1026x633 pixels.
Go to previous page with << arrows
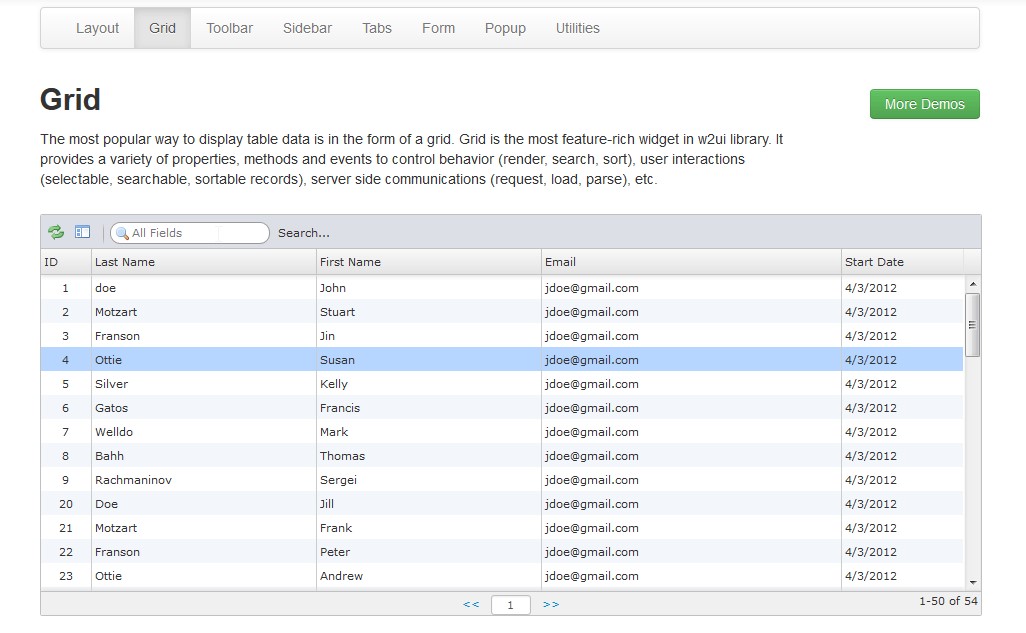pos(471,604)
